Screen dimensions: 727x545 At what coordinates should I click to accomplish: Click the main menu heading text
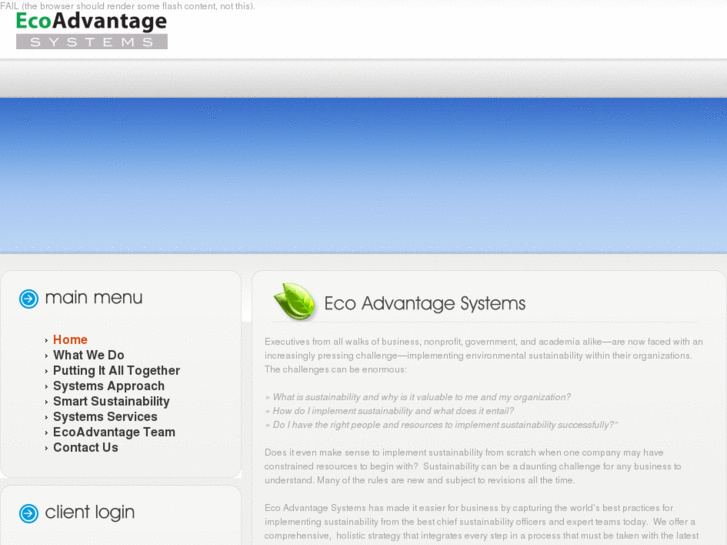(94, 297)
